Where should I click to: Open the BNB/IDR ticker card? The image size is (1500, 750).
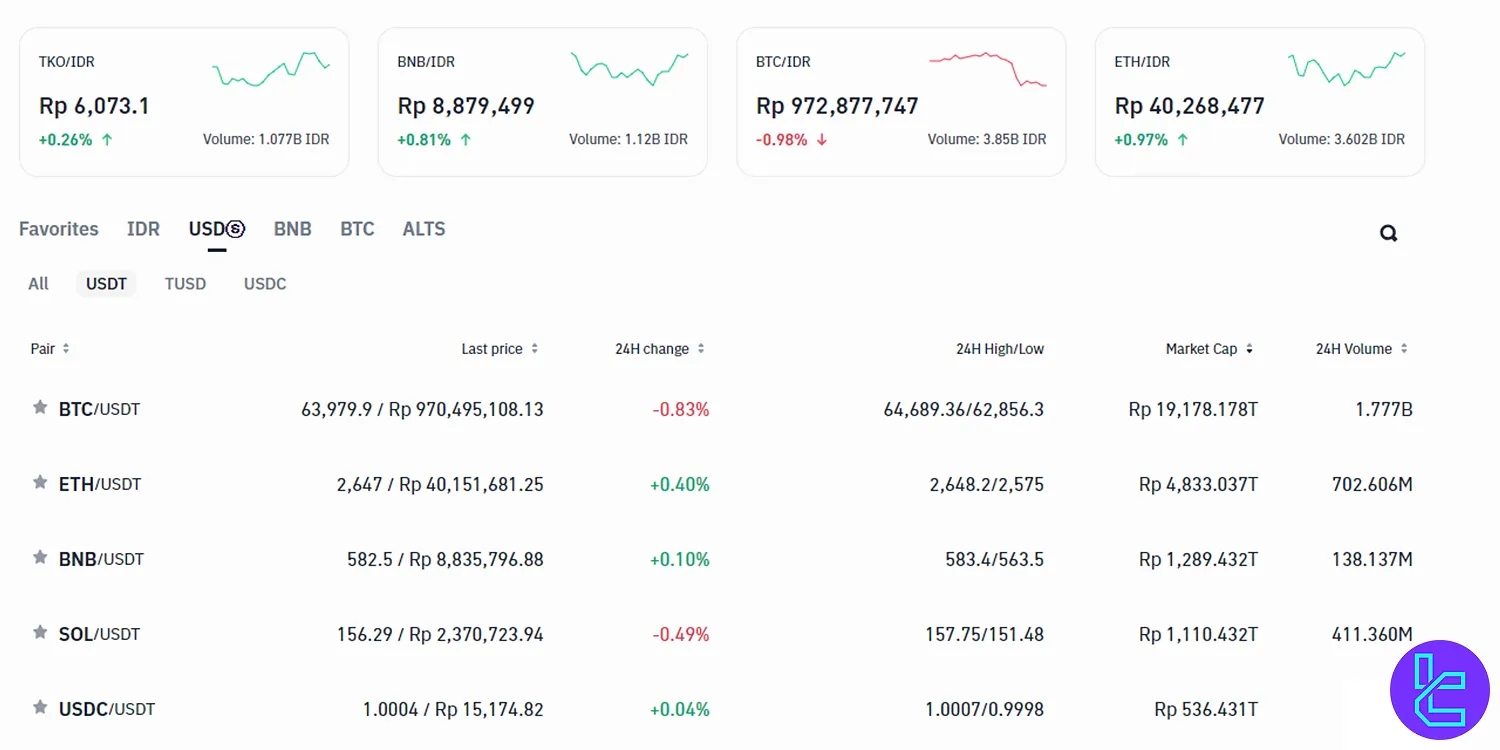coord(543,102)
